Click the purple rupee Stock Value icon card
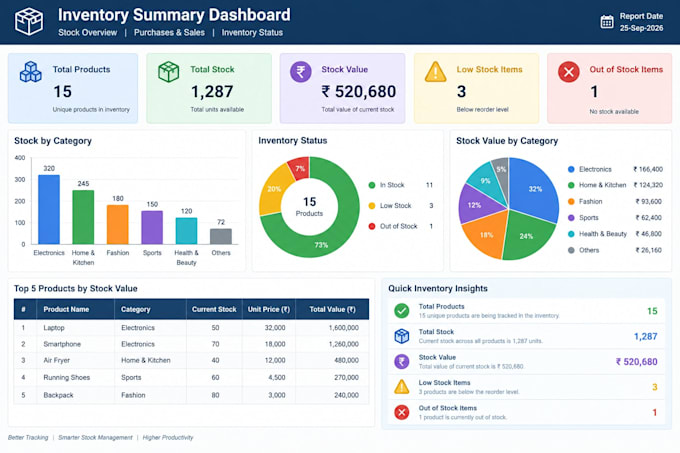Viewport: 680px width, 453px height. point(301,72)
